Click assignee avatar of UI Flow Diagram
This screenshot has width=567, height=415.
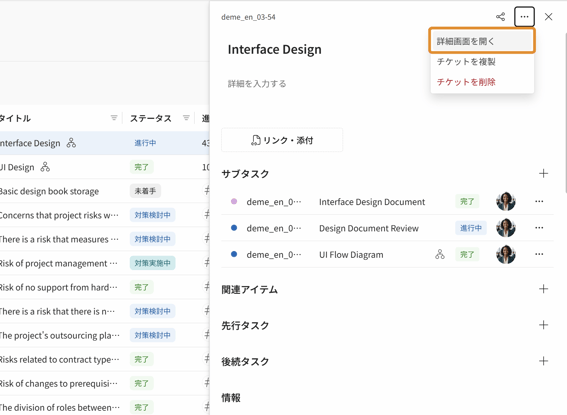coord(506,254)
